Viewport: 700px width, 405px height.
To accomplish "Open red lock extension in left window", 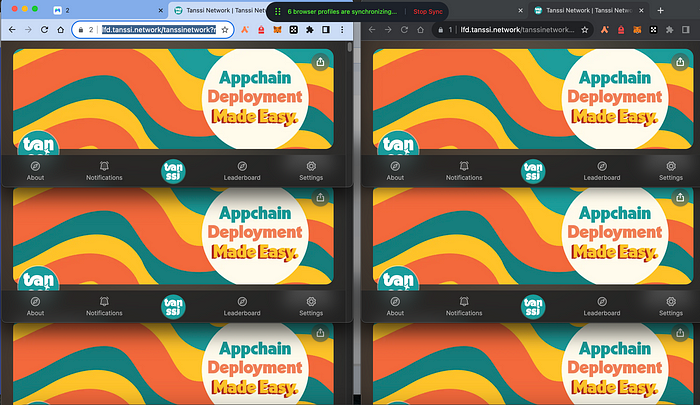I will coord(261,30).
